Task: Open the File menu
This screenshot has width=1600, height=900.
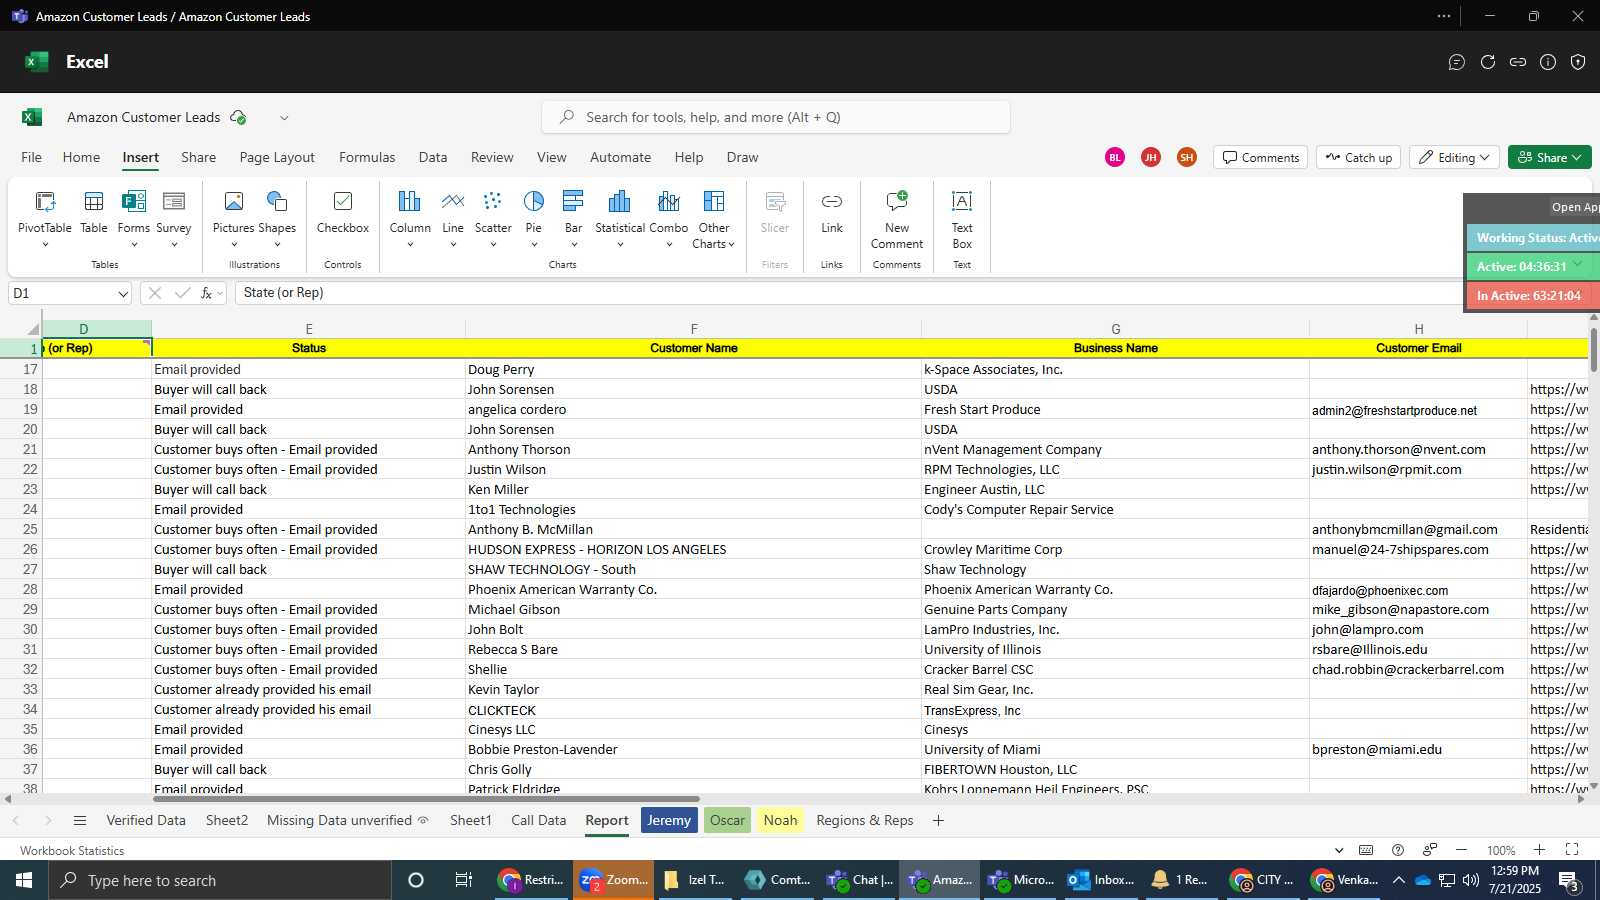Action: pyautogui.click(x=32, y=157)
